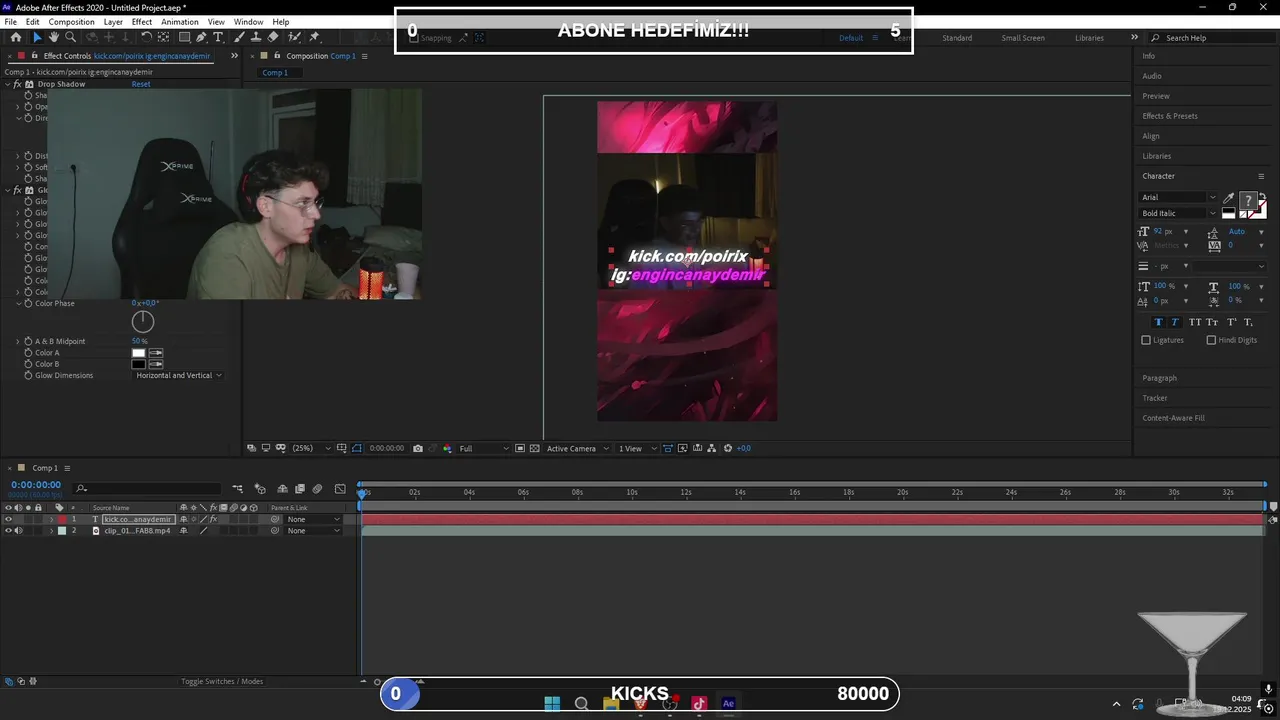Select the Eraser tool
This screenshot has height=720, width=1280.
(x=273, y=37)
